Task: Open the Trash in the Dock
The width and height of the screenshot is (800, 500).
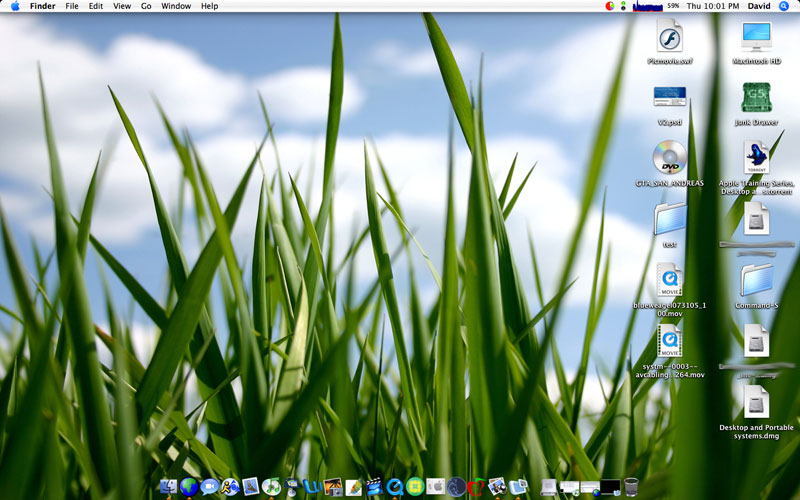Action: [x=631, y=487]
